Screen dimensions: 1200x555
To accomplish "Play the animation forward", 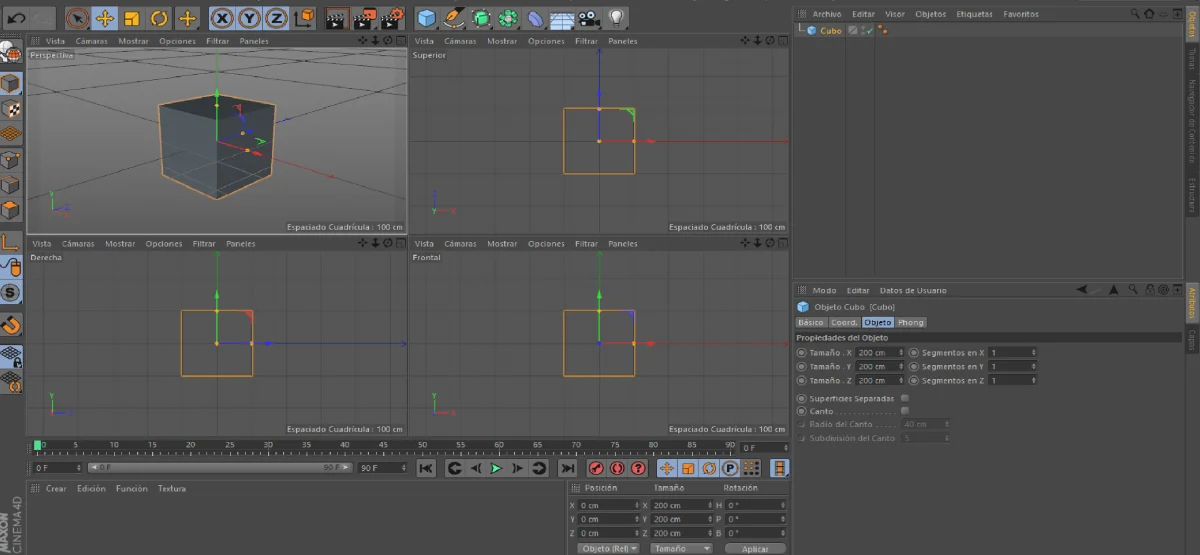I will (496, 468).
